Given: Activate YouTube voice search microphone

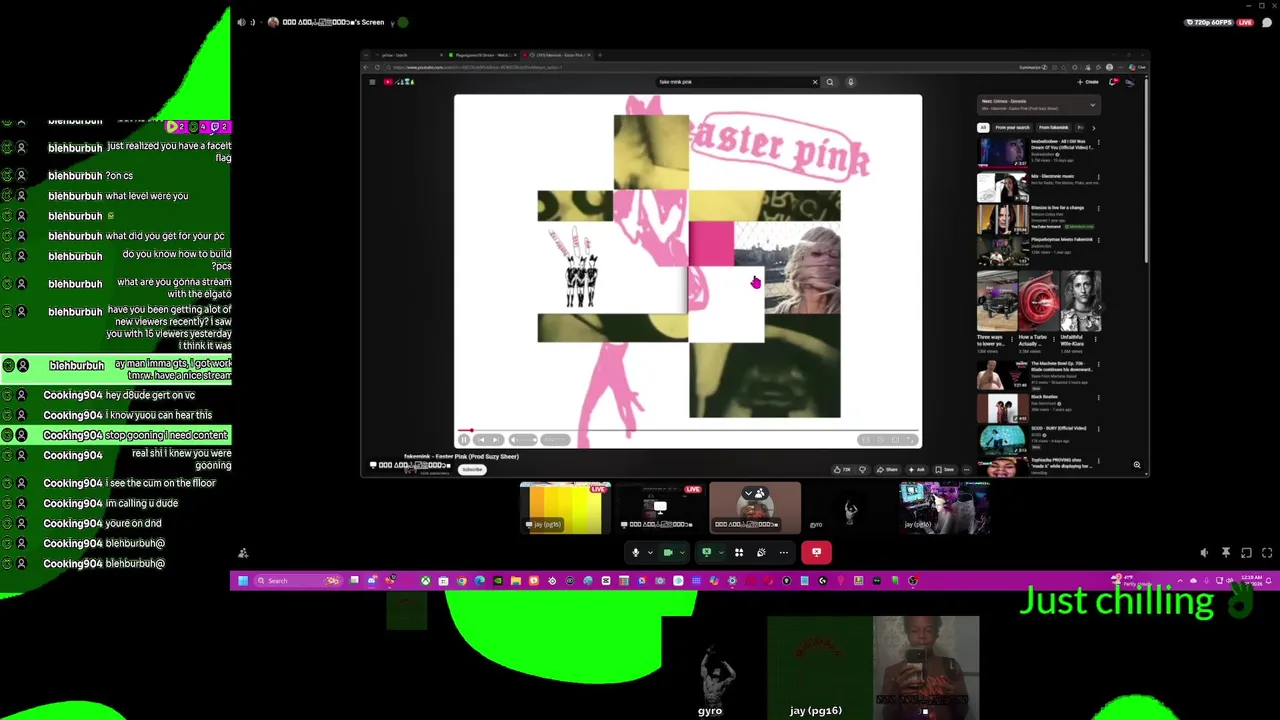Looking at the screenshot, I should click(850, 82).
